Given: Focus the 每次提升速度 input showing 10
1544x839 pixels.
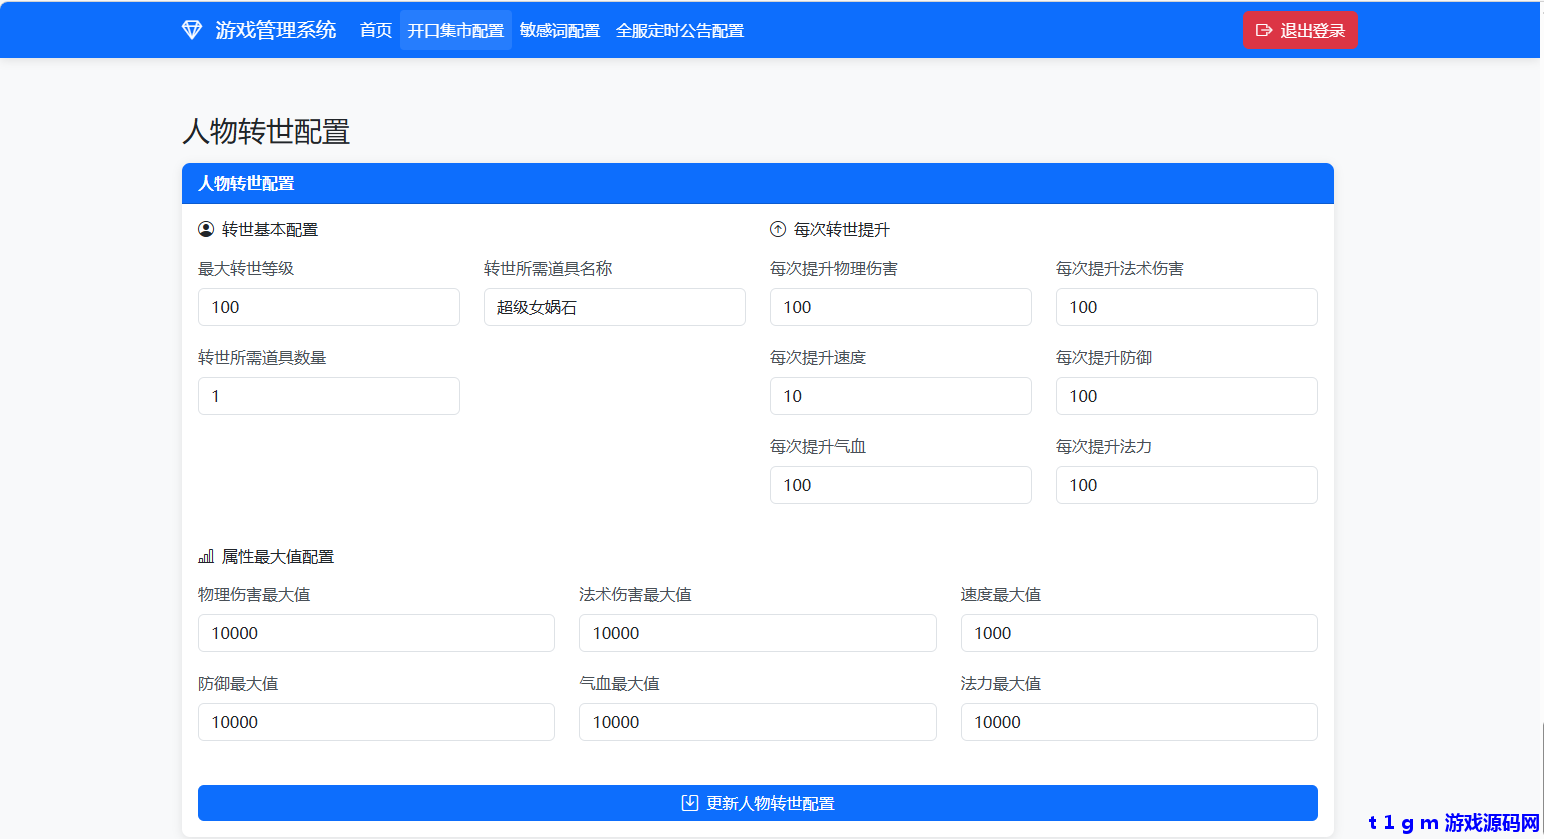Looking at the screenshot, I should 900,396.
